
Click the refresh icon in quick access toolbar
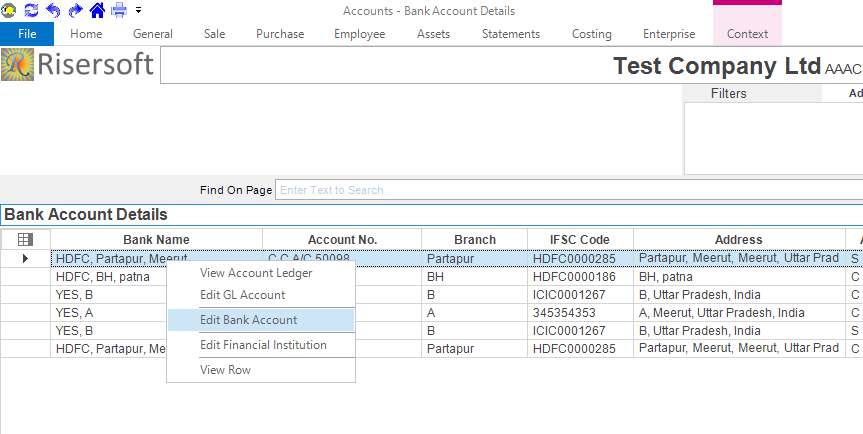[x=30, y=11]
